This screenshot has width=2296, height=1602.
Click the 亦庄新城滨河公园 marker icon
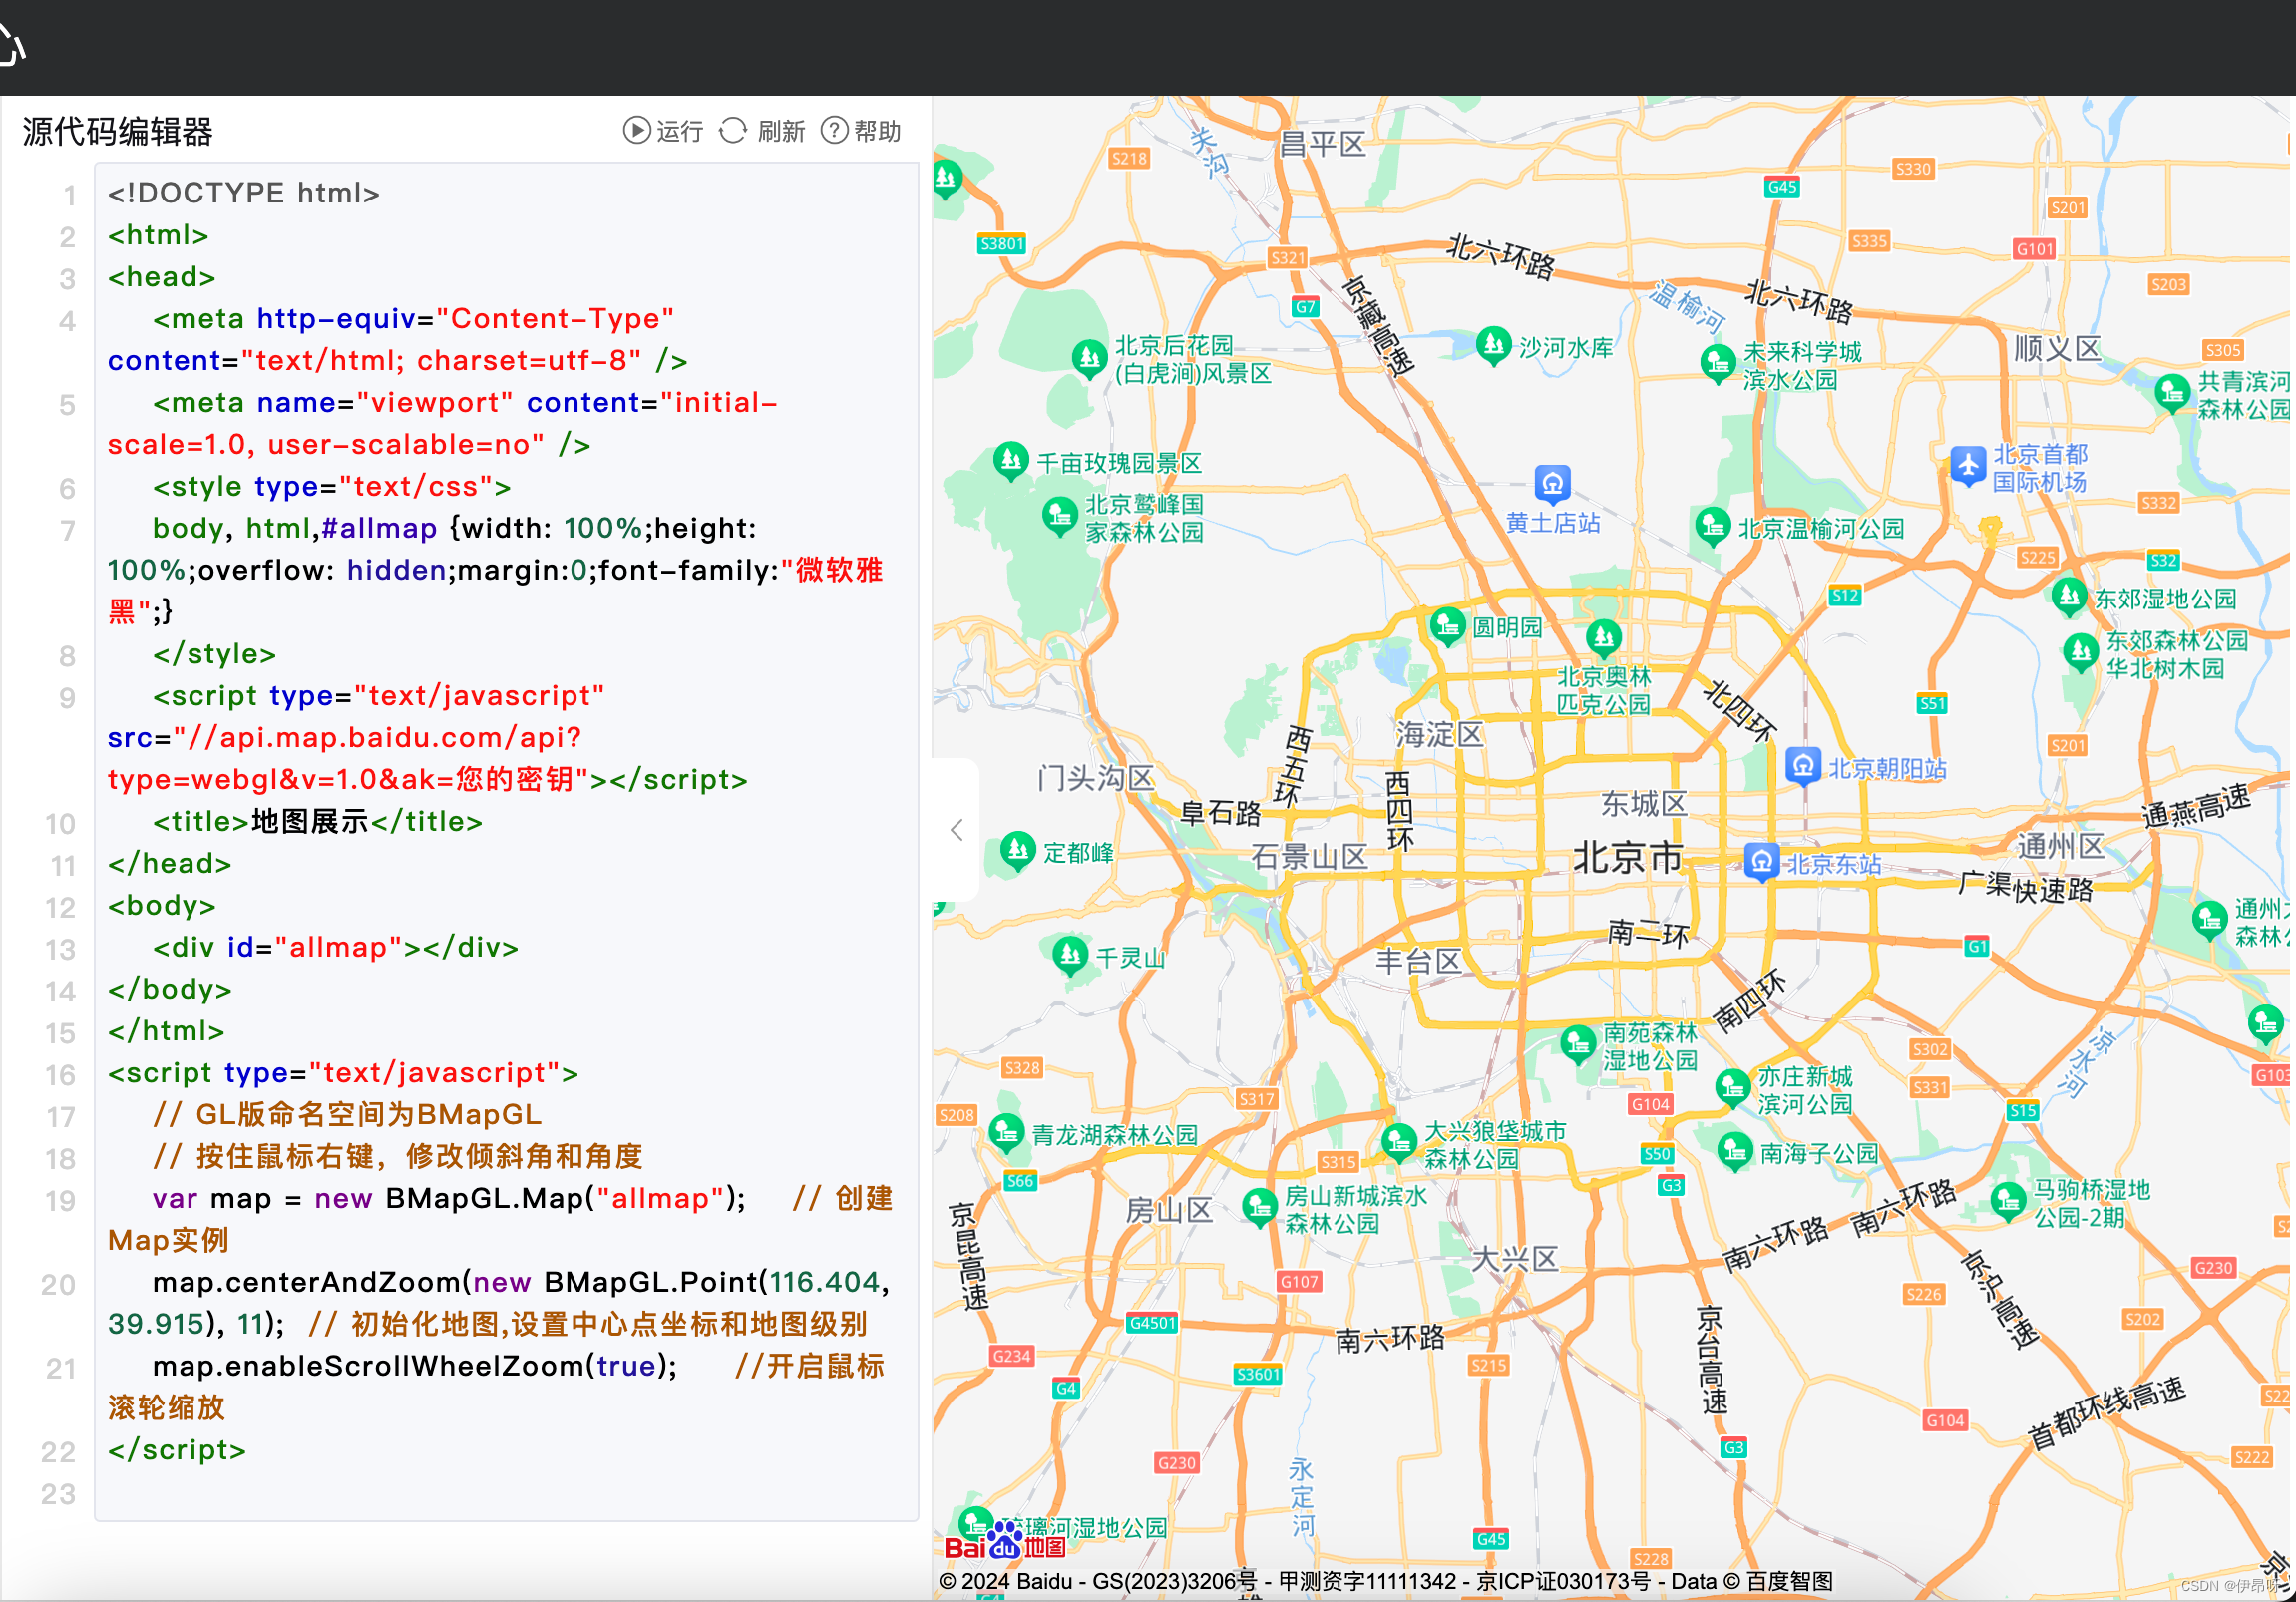(x=1732, y=1089)
